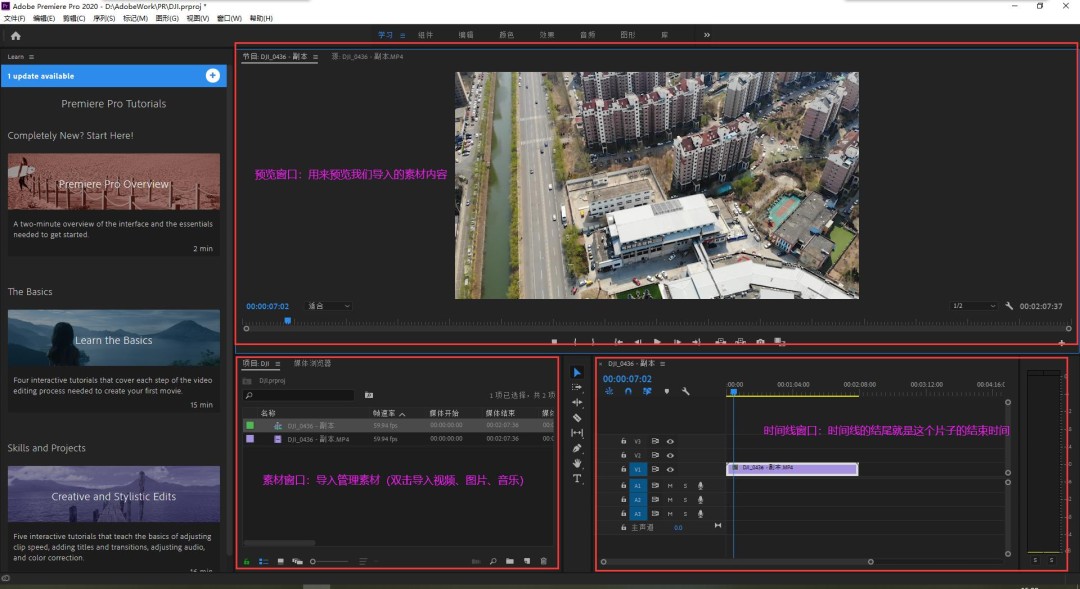Click the Export Frame camera icon
The width and height of the screenshot is (1080, 589).
pos(760,341)
